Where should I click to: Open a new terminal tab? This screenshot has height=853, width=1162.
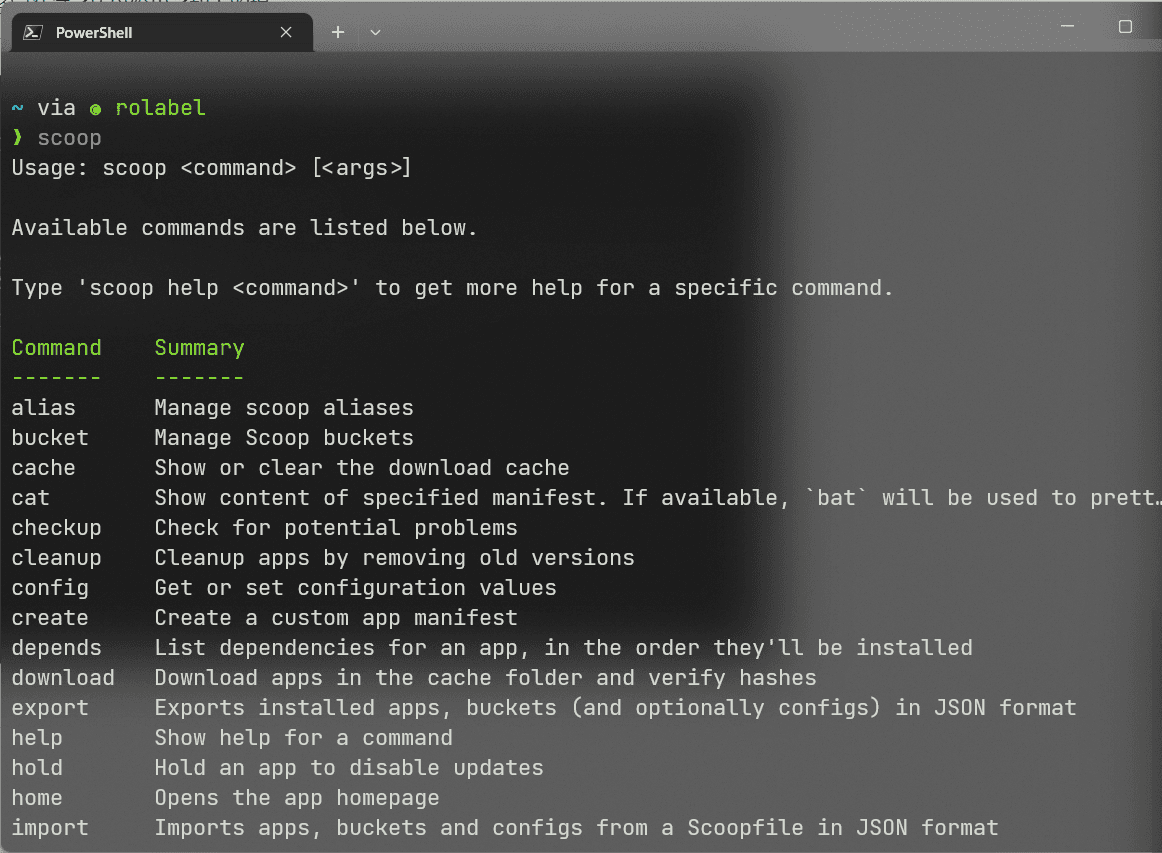coord(338,33)
